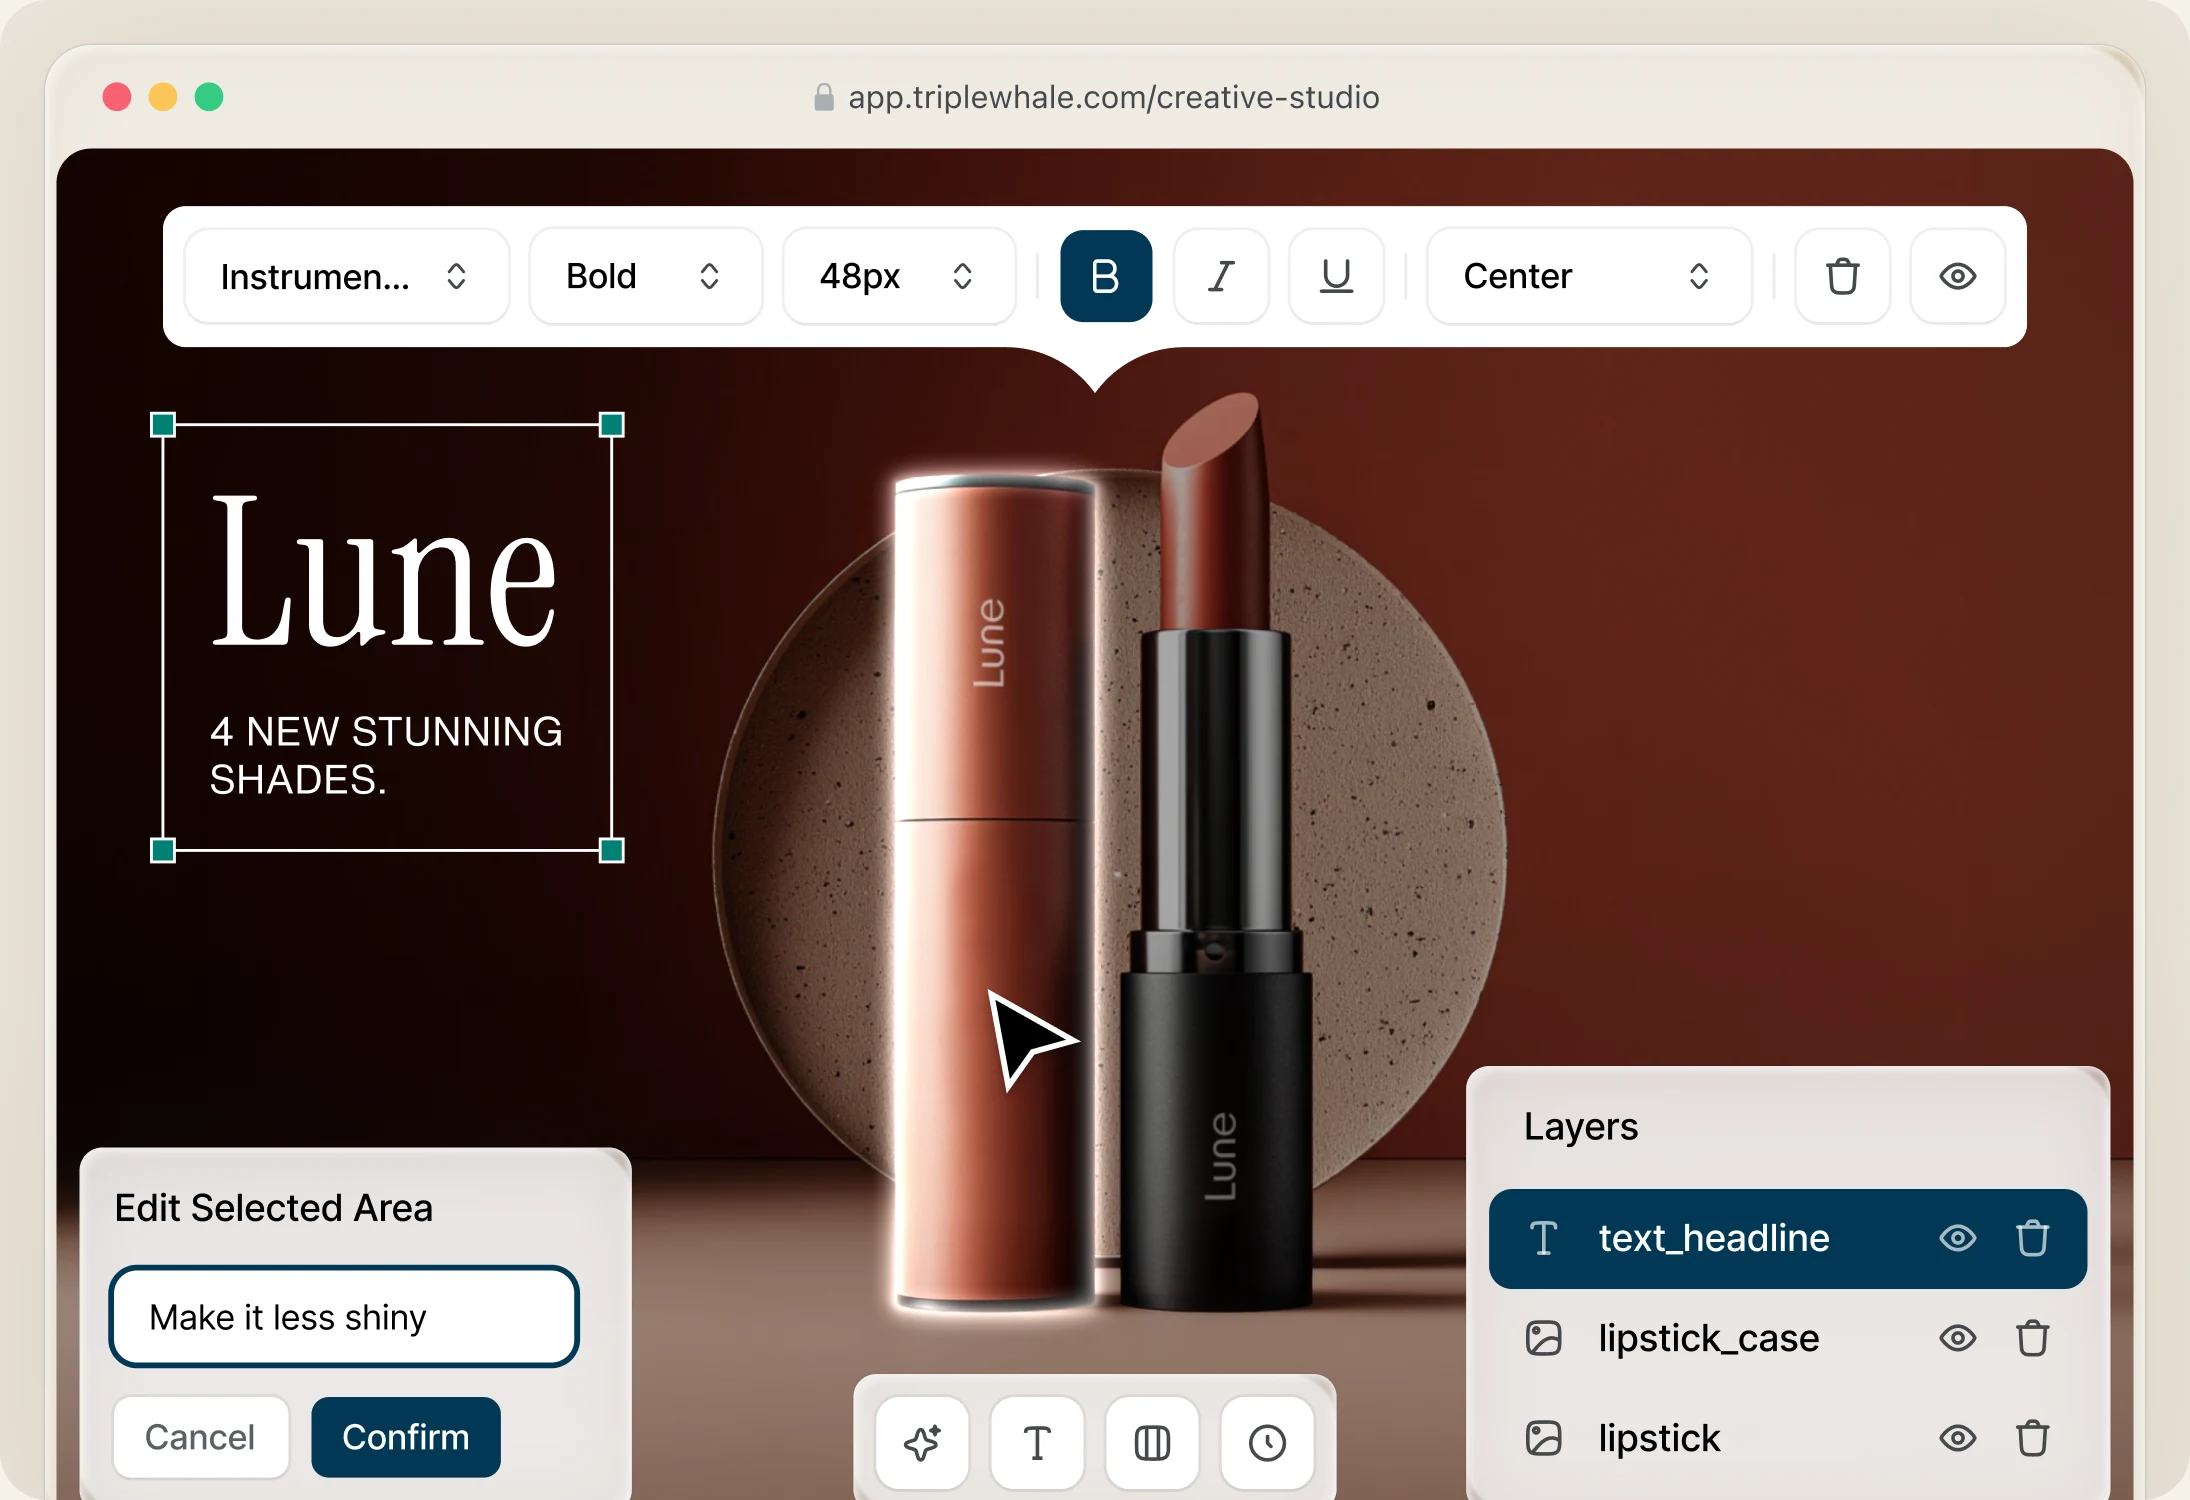Select the columns layout tool
2190x1500 pixels.
(x=1152, y=1442)
